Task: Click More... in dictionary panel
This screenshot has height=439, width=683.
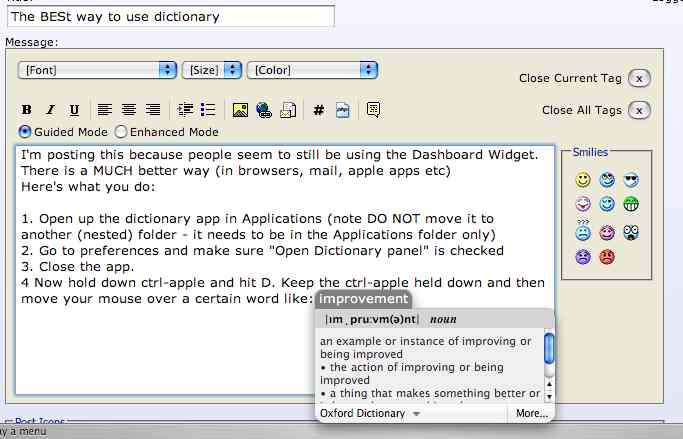Action: tap(531, 413)
